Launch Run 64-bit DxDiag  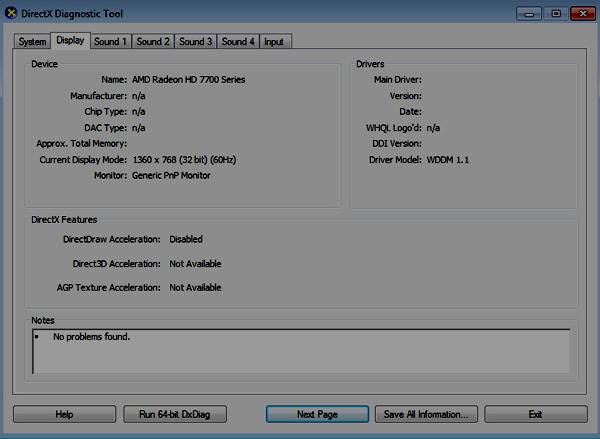tap(175, 414)
